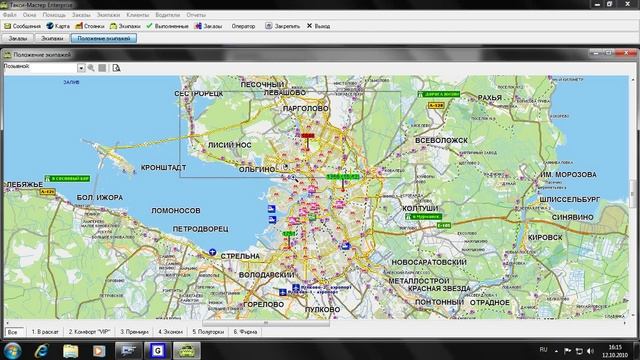Switch to the Заказы window tab
The image size is (640, 360).
(x=18, y=38)
